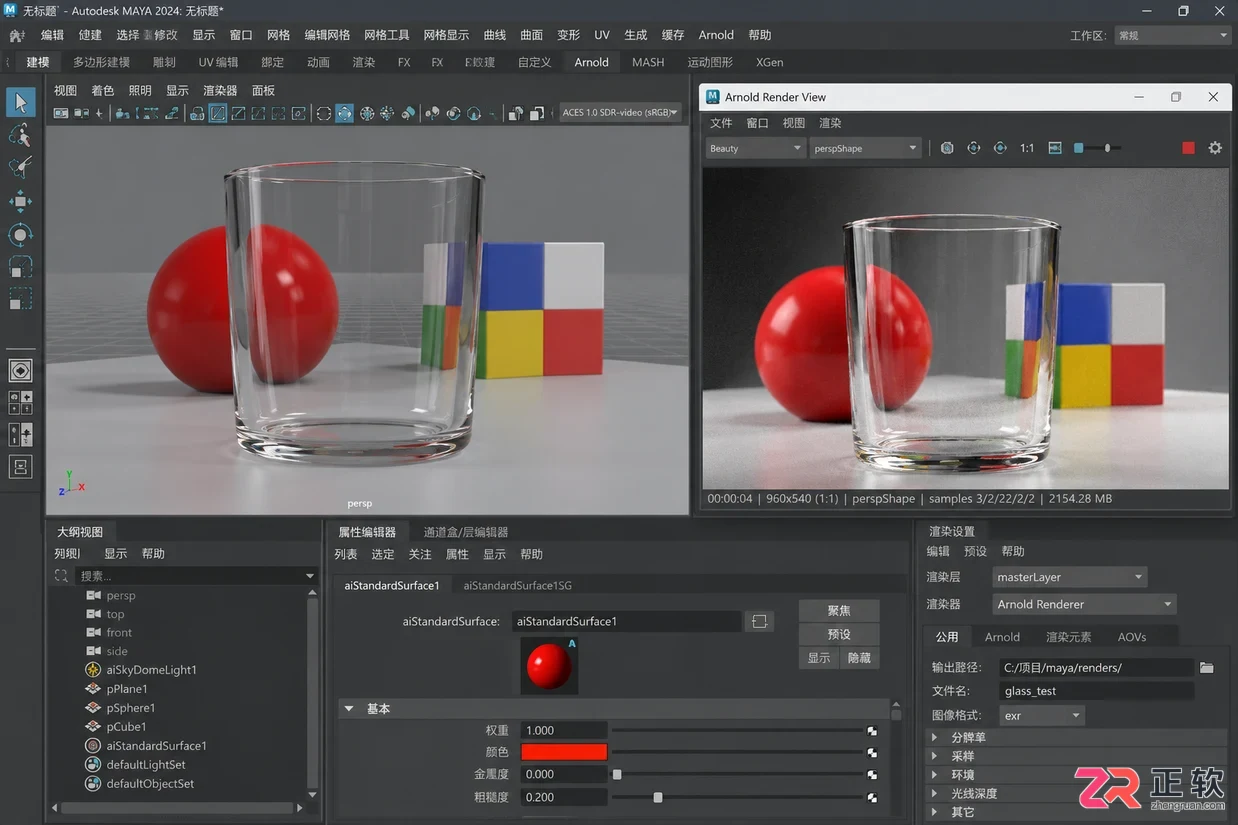This screenshot has height=825, width=1238.
Task: Open the AOVs tab in render settings
Action: click(1132, 637)
